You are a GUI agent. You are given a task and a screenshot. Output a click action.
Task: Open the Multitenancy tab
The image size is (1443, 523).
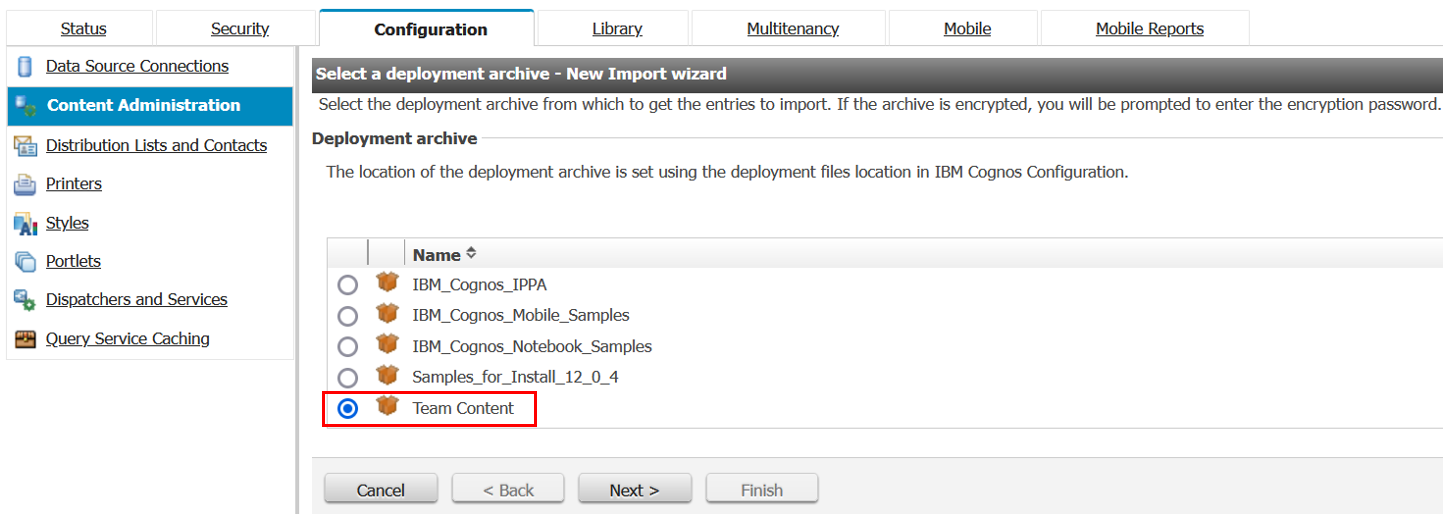(792, 29)
